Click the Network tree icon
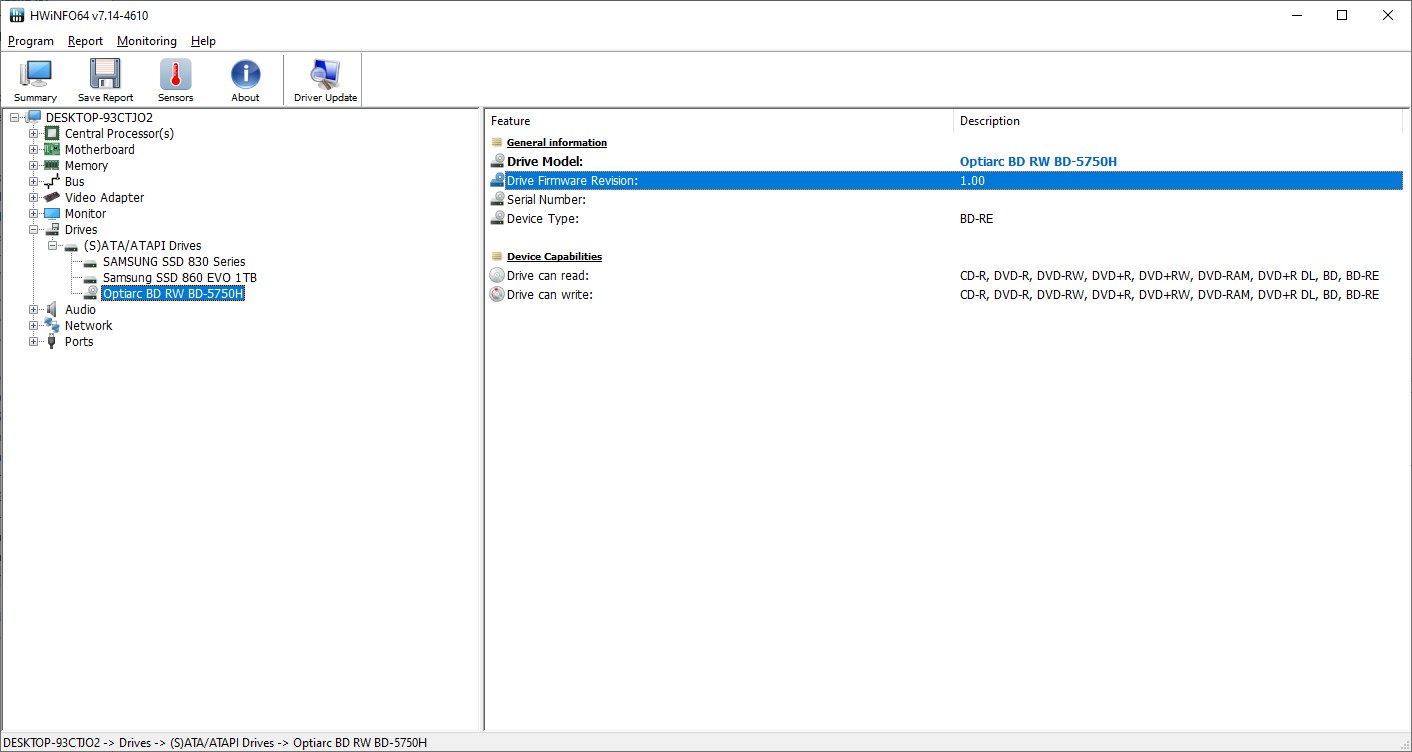Viewport: 1412px width, 752px height. (x=52, y=325)
